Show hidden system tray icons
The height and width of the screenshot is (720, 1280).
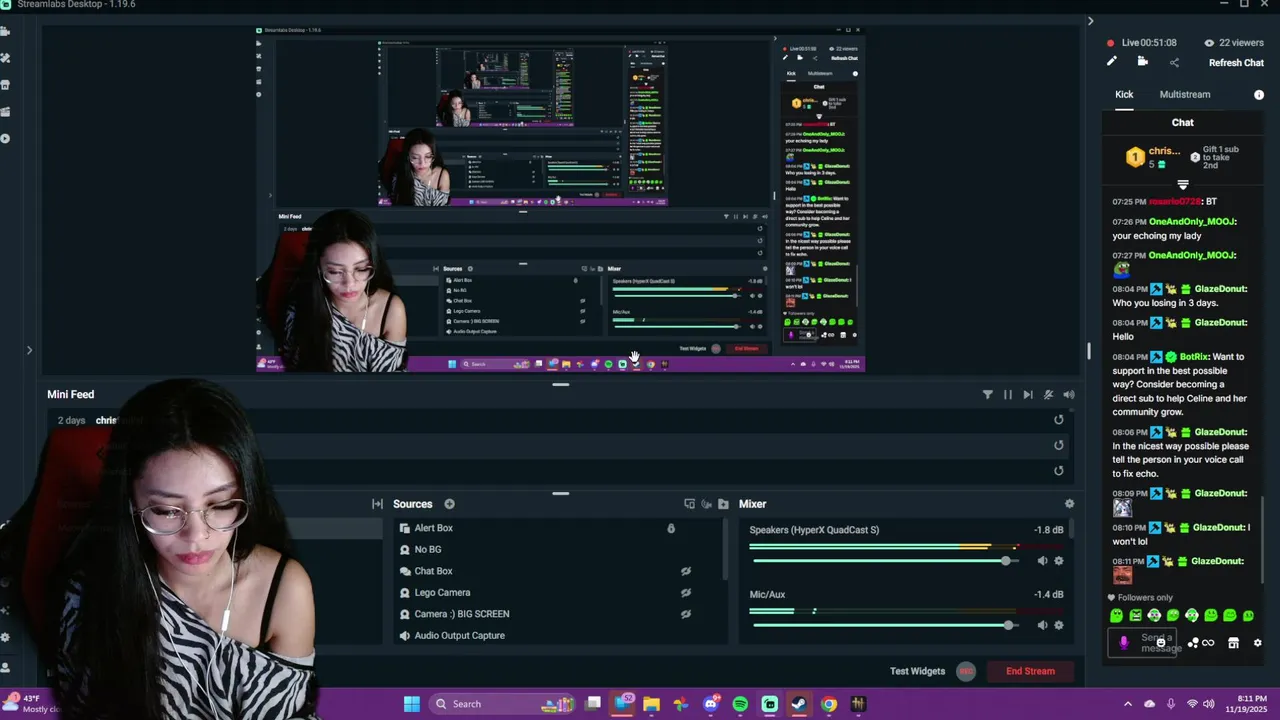1128,704
